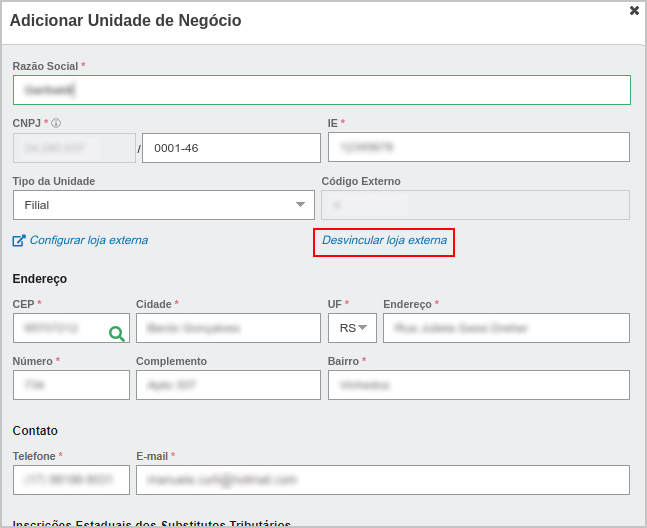Click the Bairro input field
The height and width of the screenshot is (528, 647).
479,385
